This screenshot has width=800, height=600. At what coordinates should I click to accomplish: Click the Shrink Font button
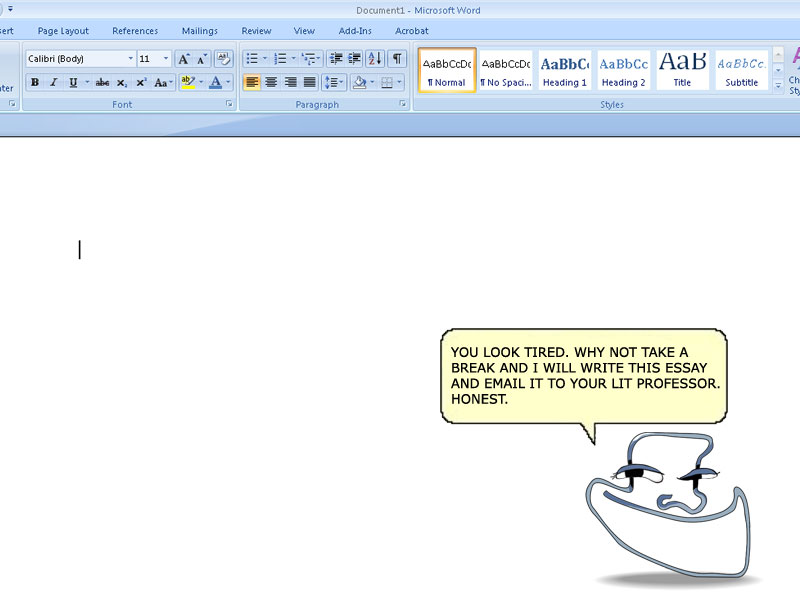click(202, 59)
